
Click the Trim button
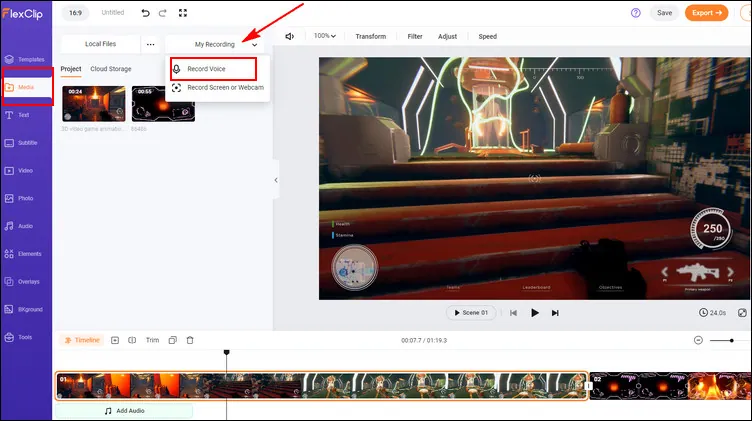click(153, 340)
